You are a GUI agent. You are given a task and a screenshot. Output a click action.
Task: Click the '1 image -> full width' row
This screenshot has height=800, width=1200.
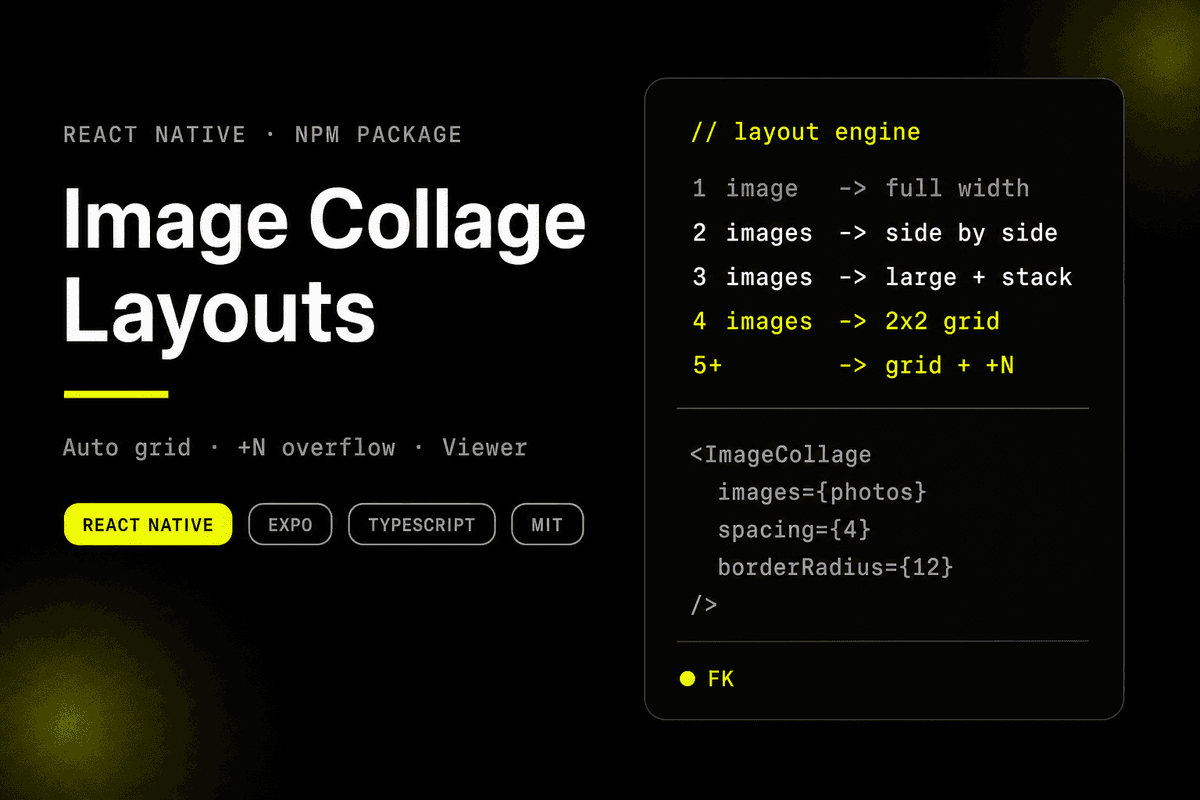click(860, 188)
